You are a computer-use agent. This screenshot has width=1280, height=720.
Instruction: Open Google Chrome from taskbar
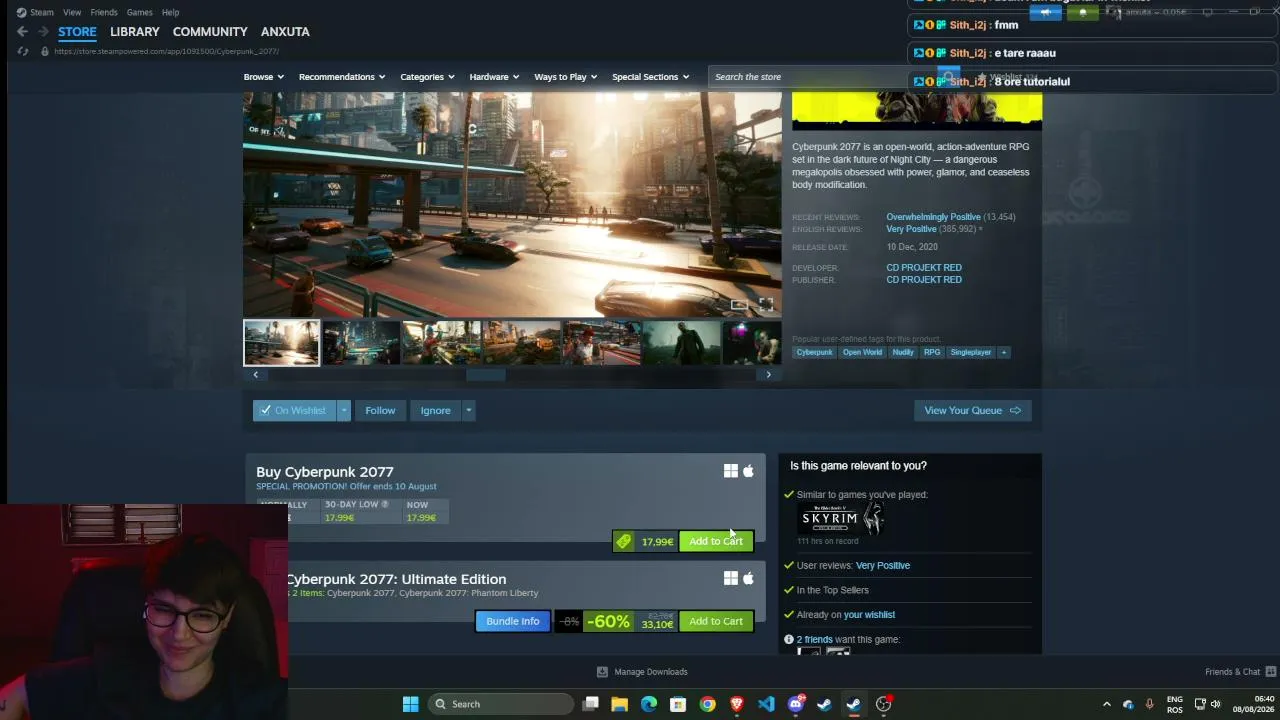point(708,704)
